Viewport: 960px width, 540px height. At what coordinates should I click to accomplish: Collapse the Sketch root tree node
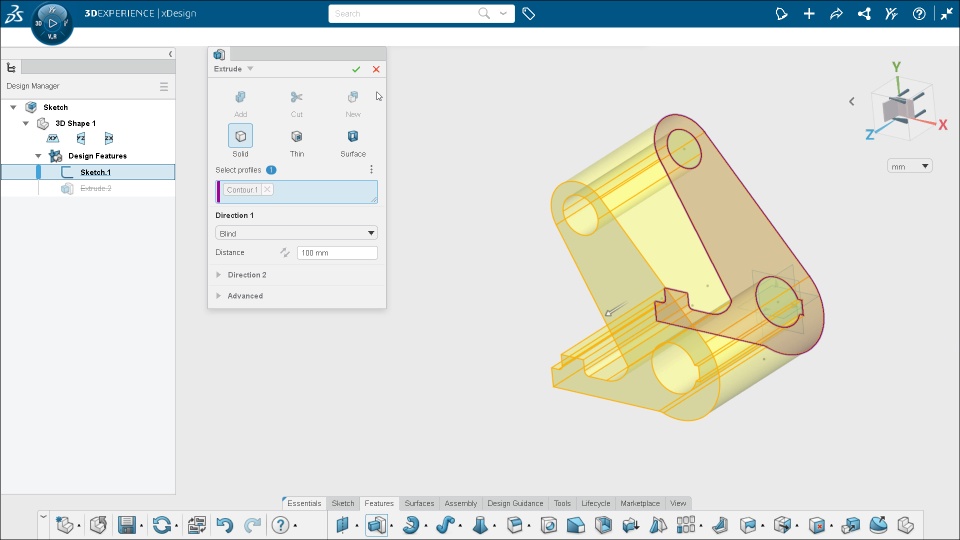pyautogui.click(x=13, y=107)
